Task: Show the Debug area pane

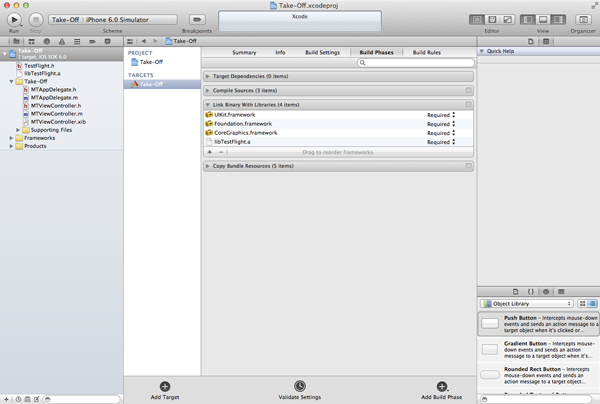Action: (x=543, y=20)
